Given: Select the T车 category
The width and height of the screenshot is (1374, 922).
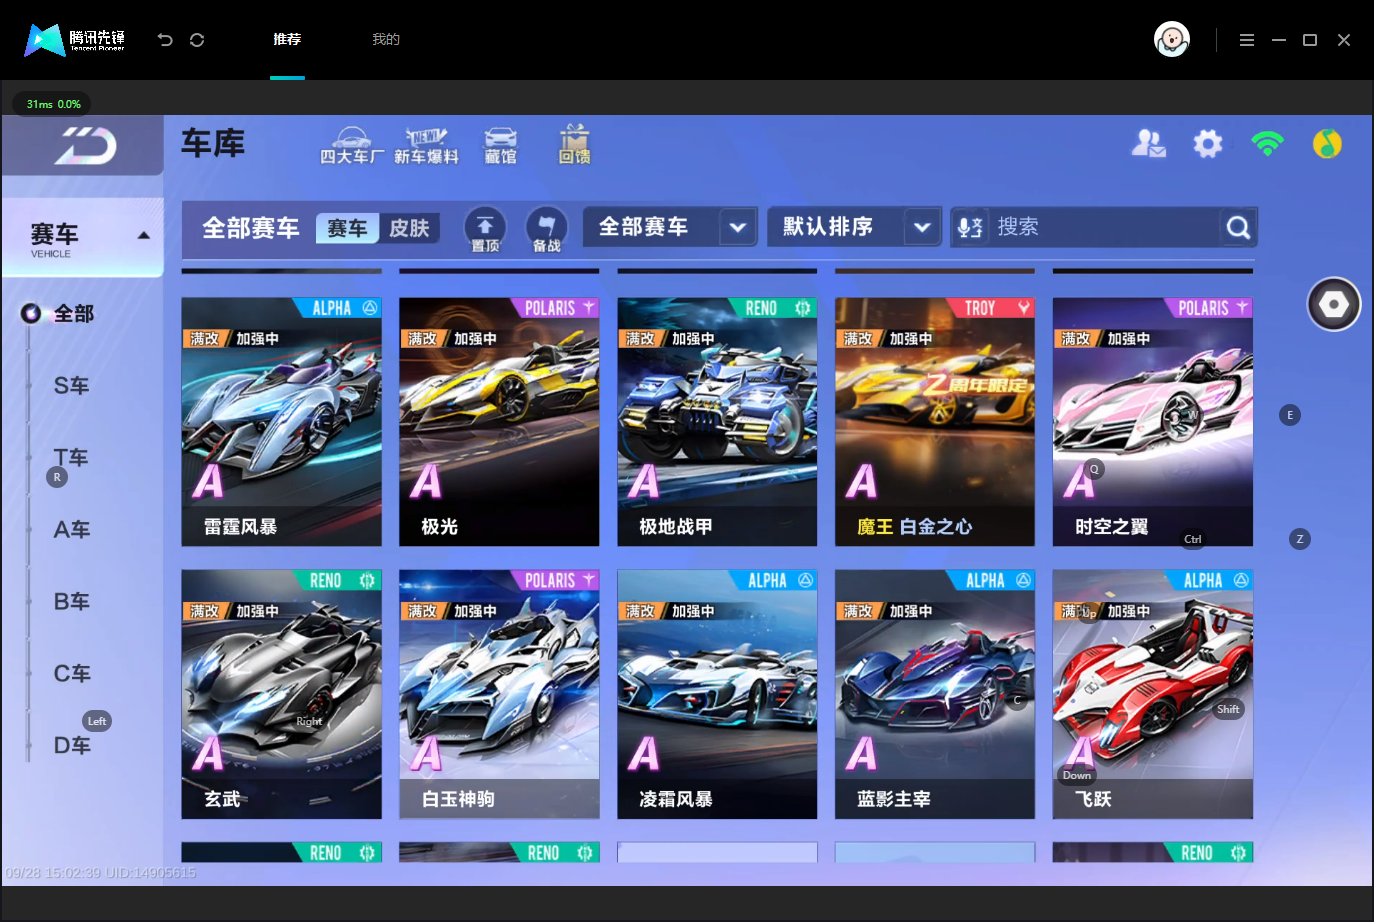Looking at the screenshot, I should pos(72,458).
